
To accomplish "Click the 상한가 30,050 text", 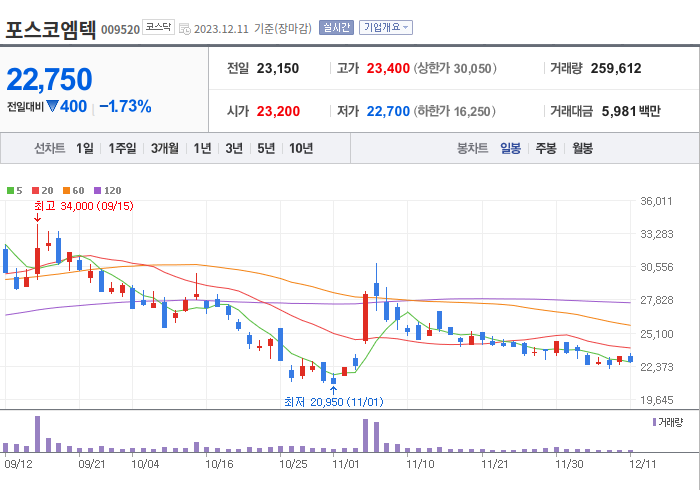I will [x=455, y=68].
